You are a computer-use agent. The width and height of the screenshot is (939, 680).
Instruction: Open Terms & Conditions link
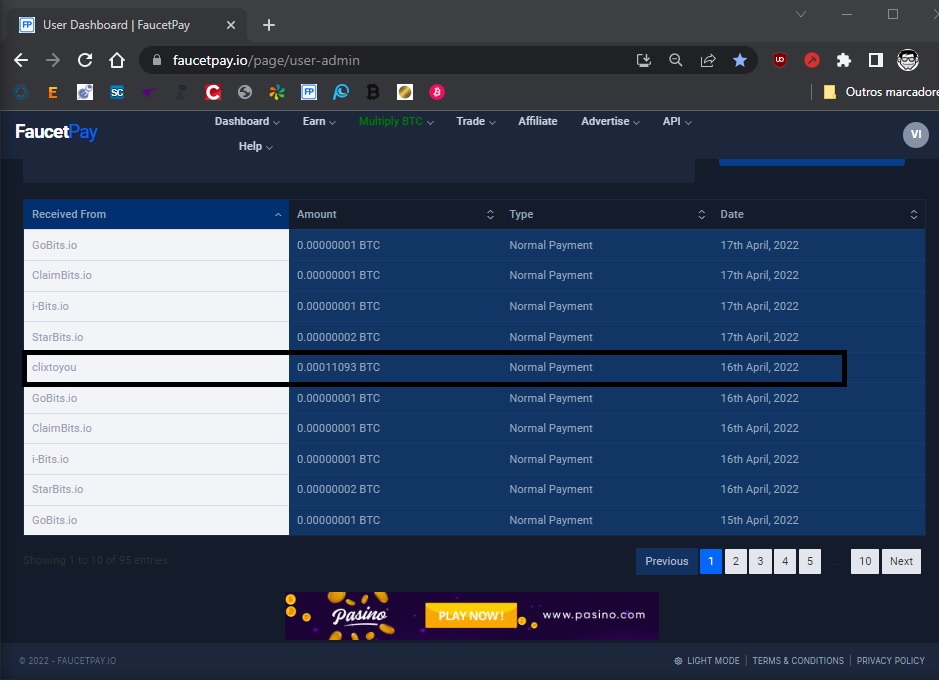(x=798, y=661)
